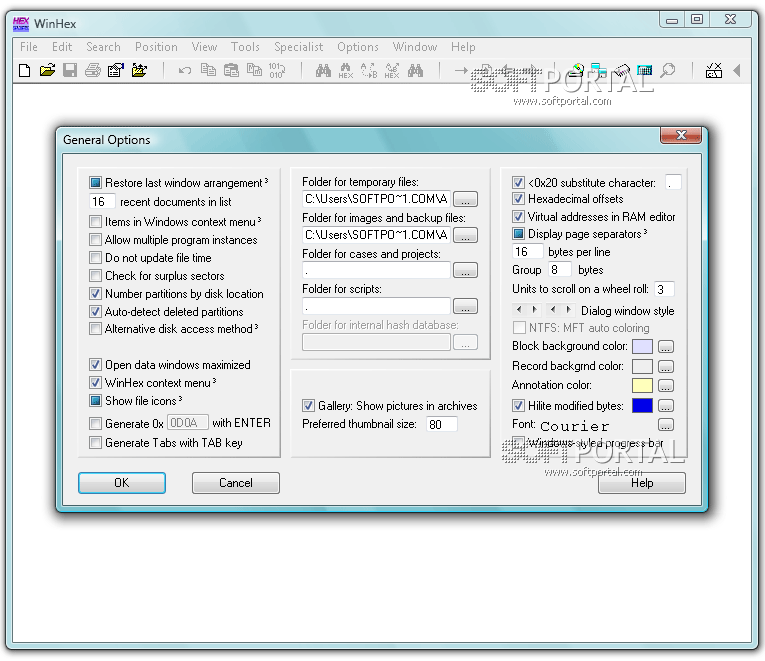Click the Print toolbar icon

pyautogui.click(x=93, y=71)
